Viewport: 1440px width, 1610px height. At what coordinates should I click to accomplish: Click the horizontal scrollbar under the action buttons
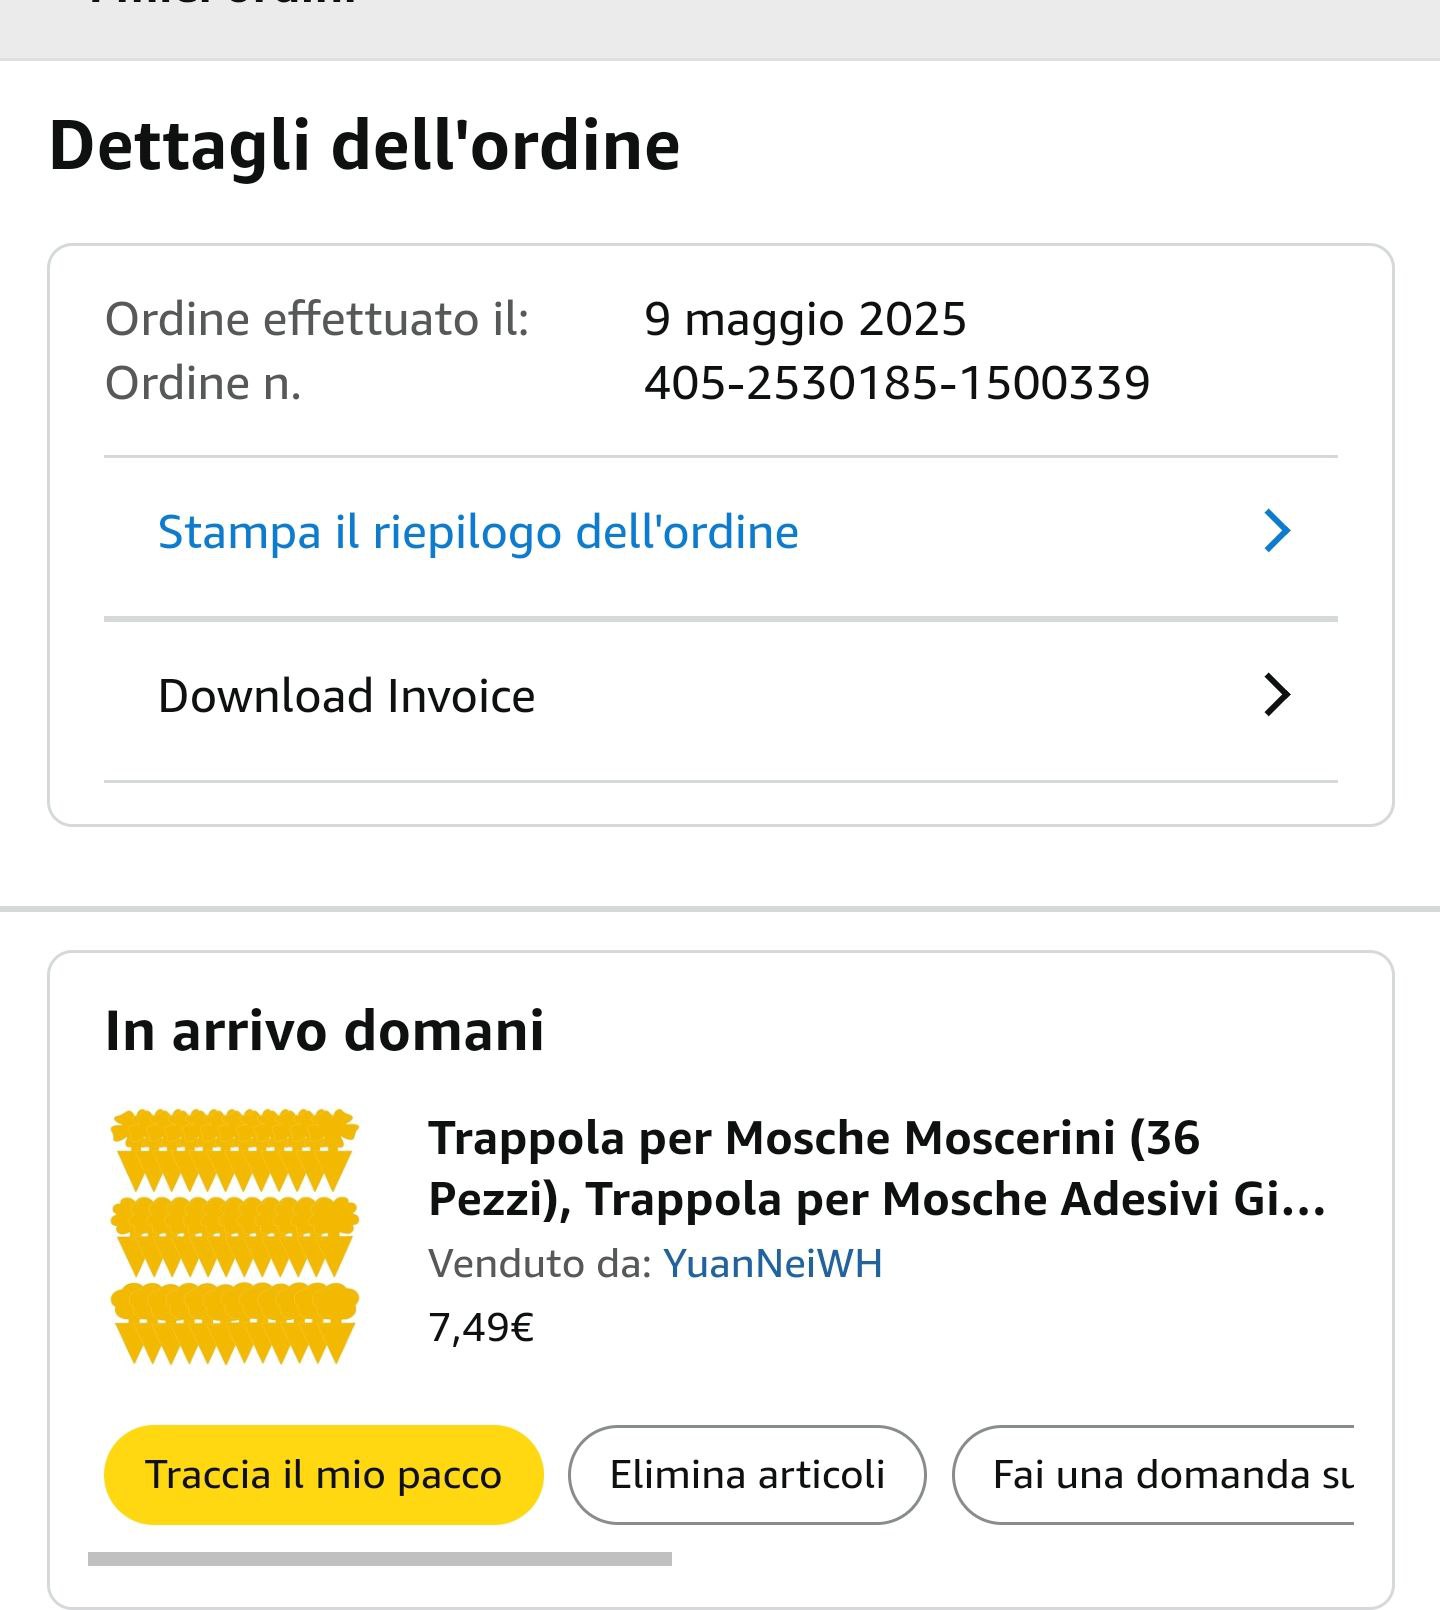380,1559
